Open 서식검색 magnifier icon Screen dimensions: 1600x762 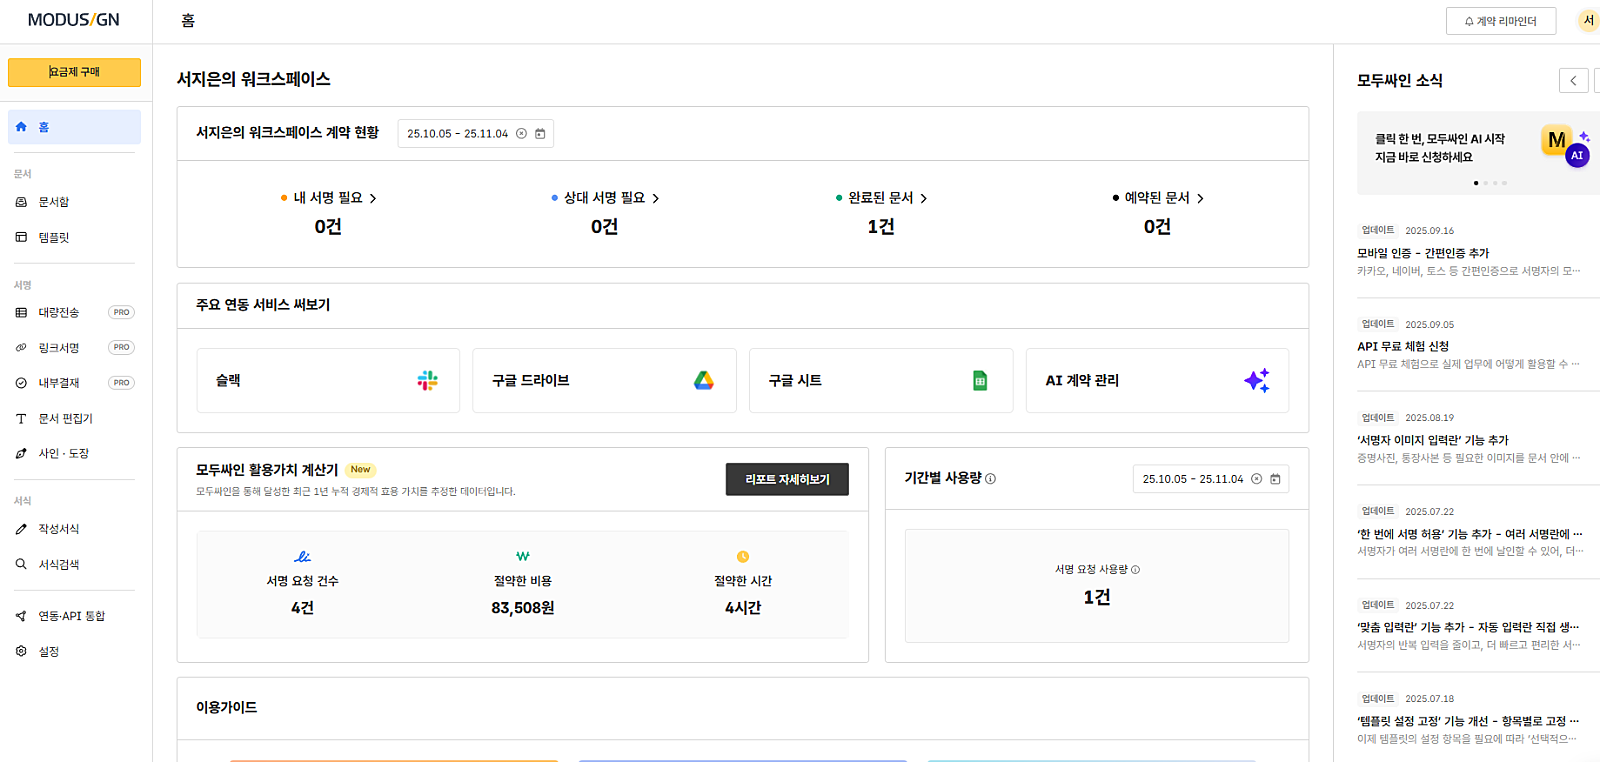click(x=21, y=564)
